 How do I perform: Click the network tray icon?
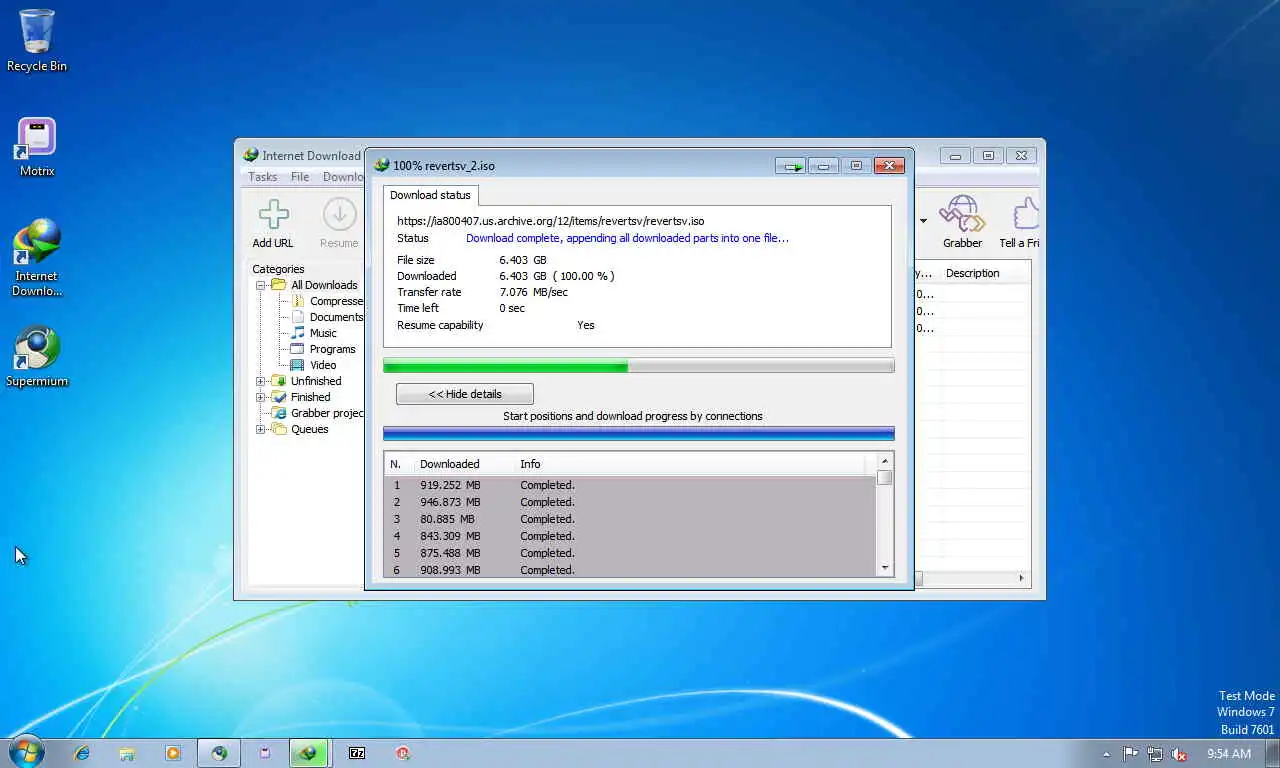[x=1155, y=754]
